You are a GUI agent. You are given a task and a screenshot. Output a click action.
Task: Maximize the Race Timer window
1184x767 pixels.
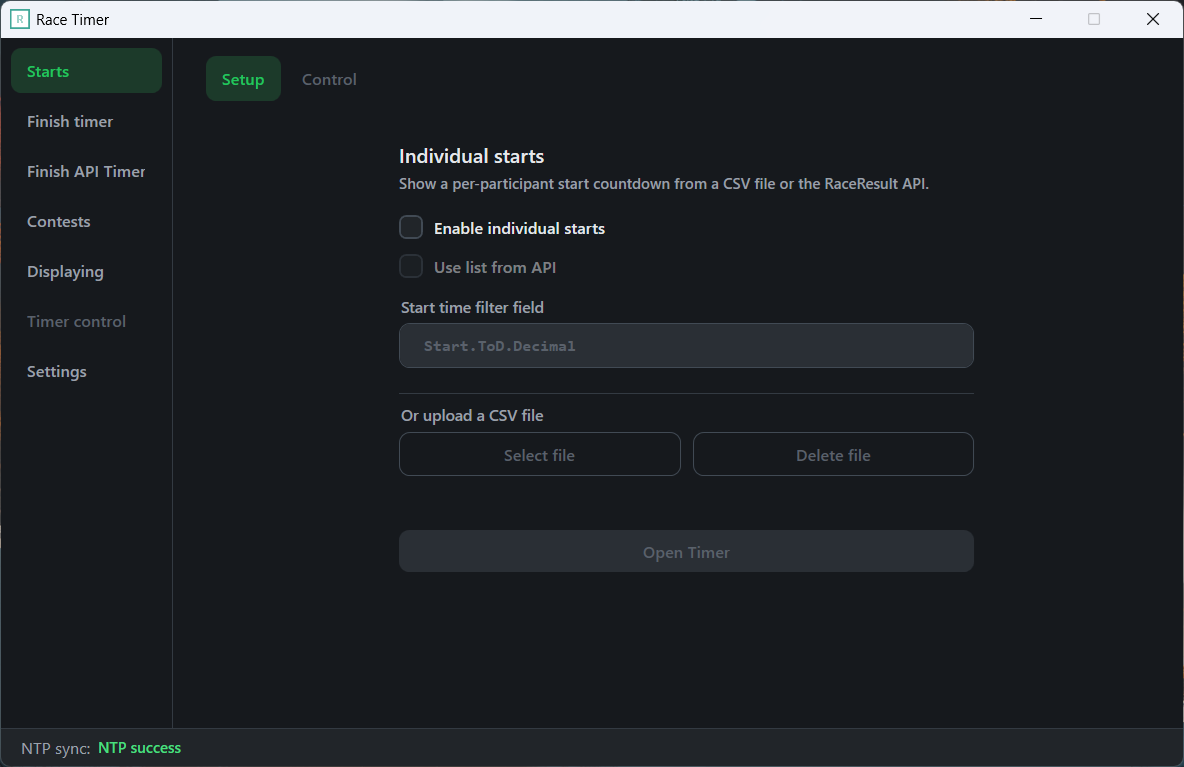(x=1094, y=19)
